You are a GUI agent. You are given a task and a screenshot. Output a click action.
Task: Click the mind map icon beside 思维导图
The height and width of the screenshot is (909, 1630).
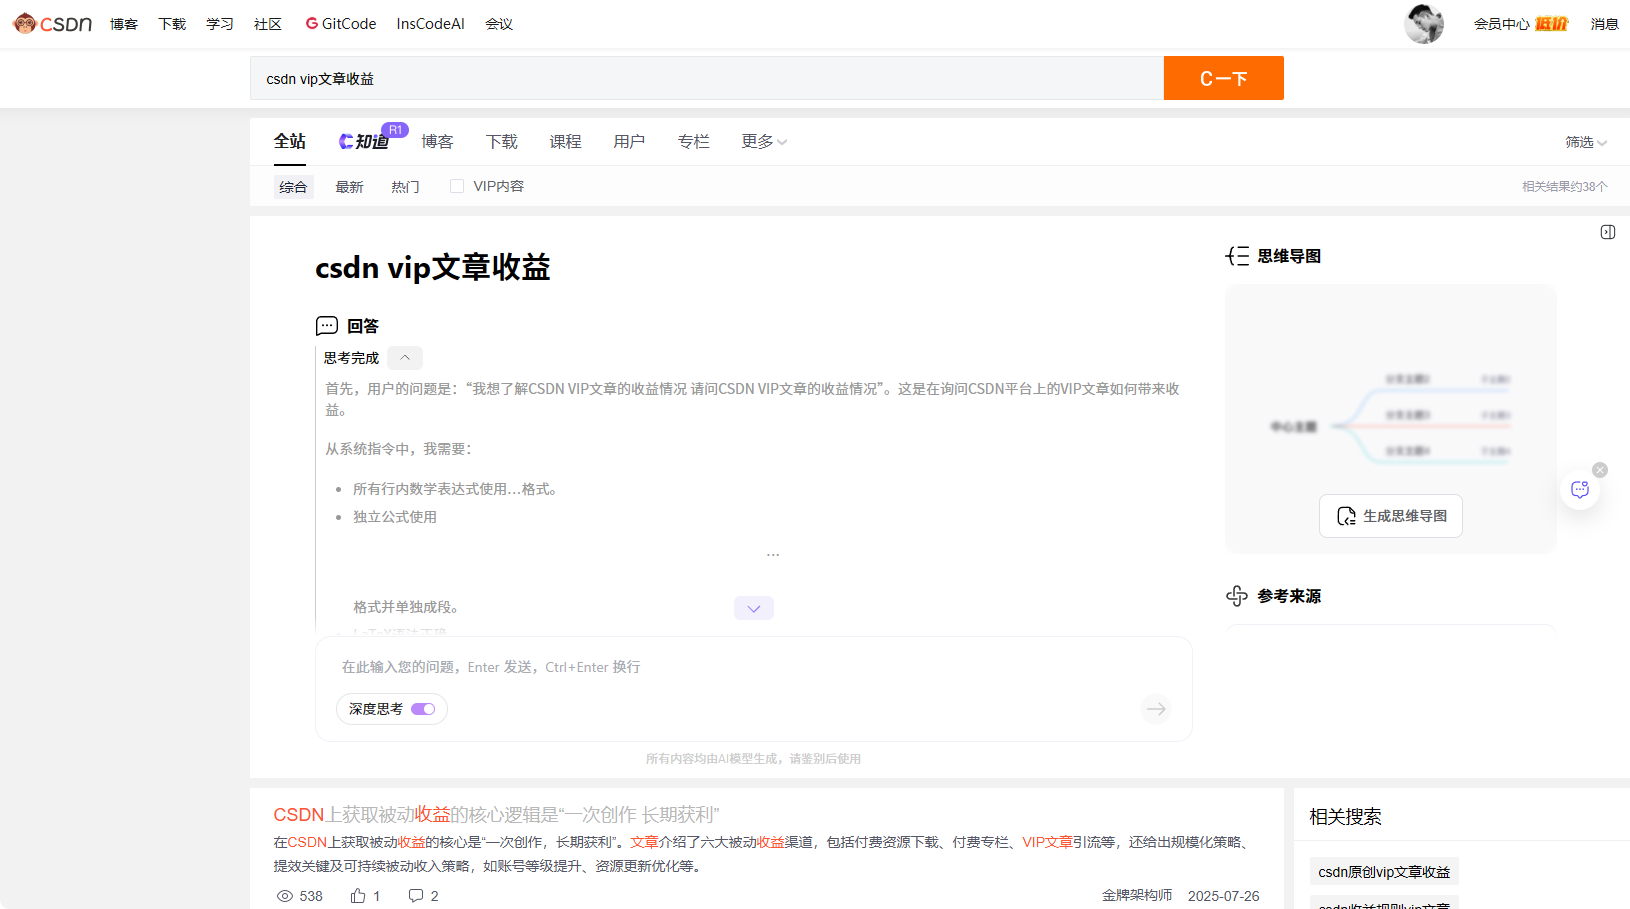(x=1237, y=255)
